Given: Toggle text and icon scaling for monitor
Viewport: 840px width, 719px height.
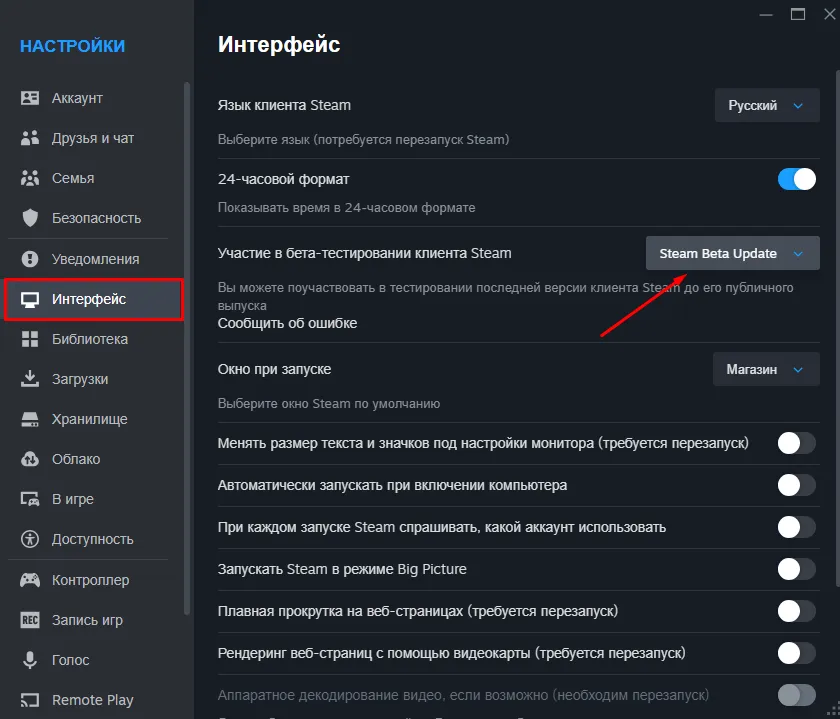Looking at the screenshot, I should 797,443.
